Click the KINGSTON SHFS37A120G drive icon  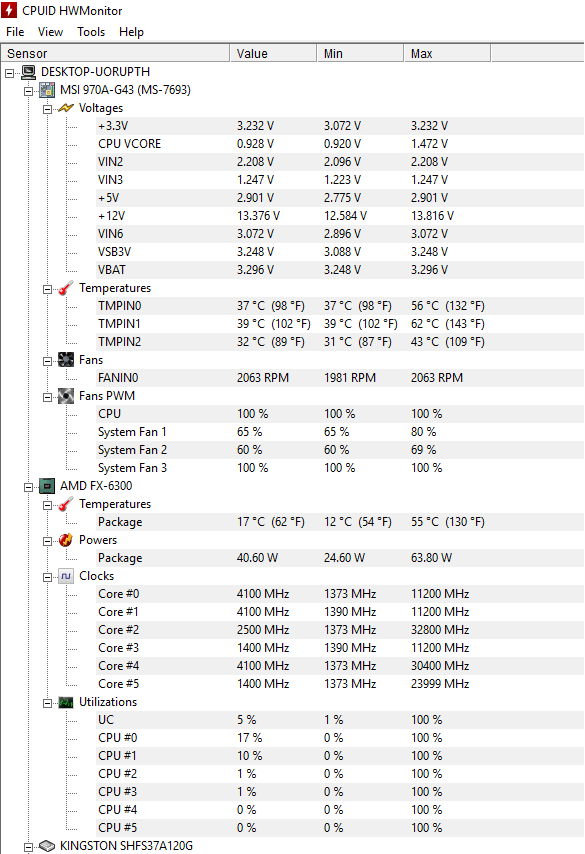click(x=47, y=846)
